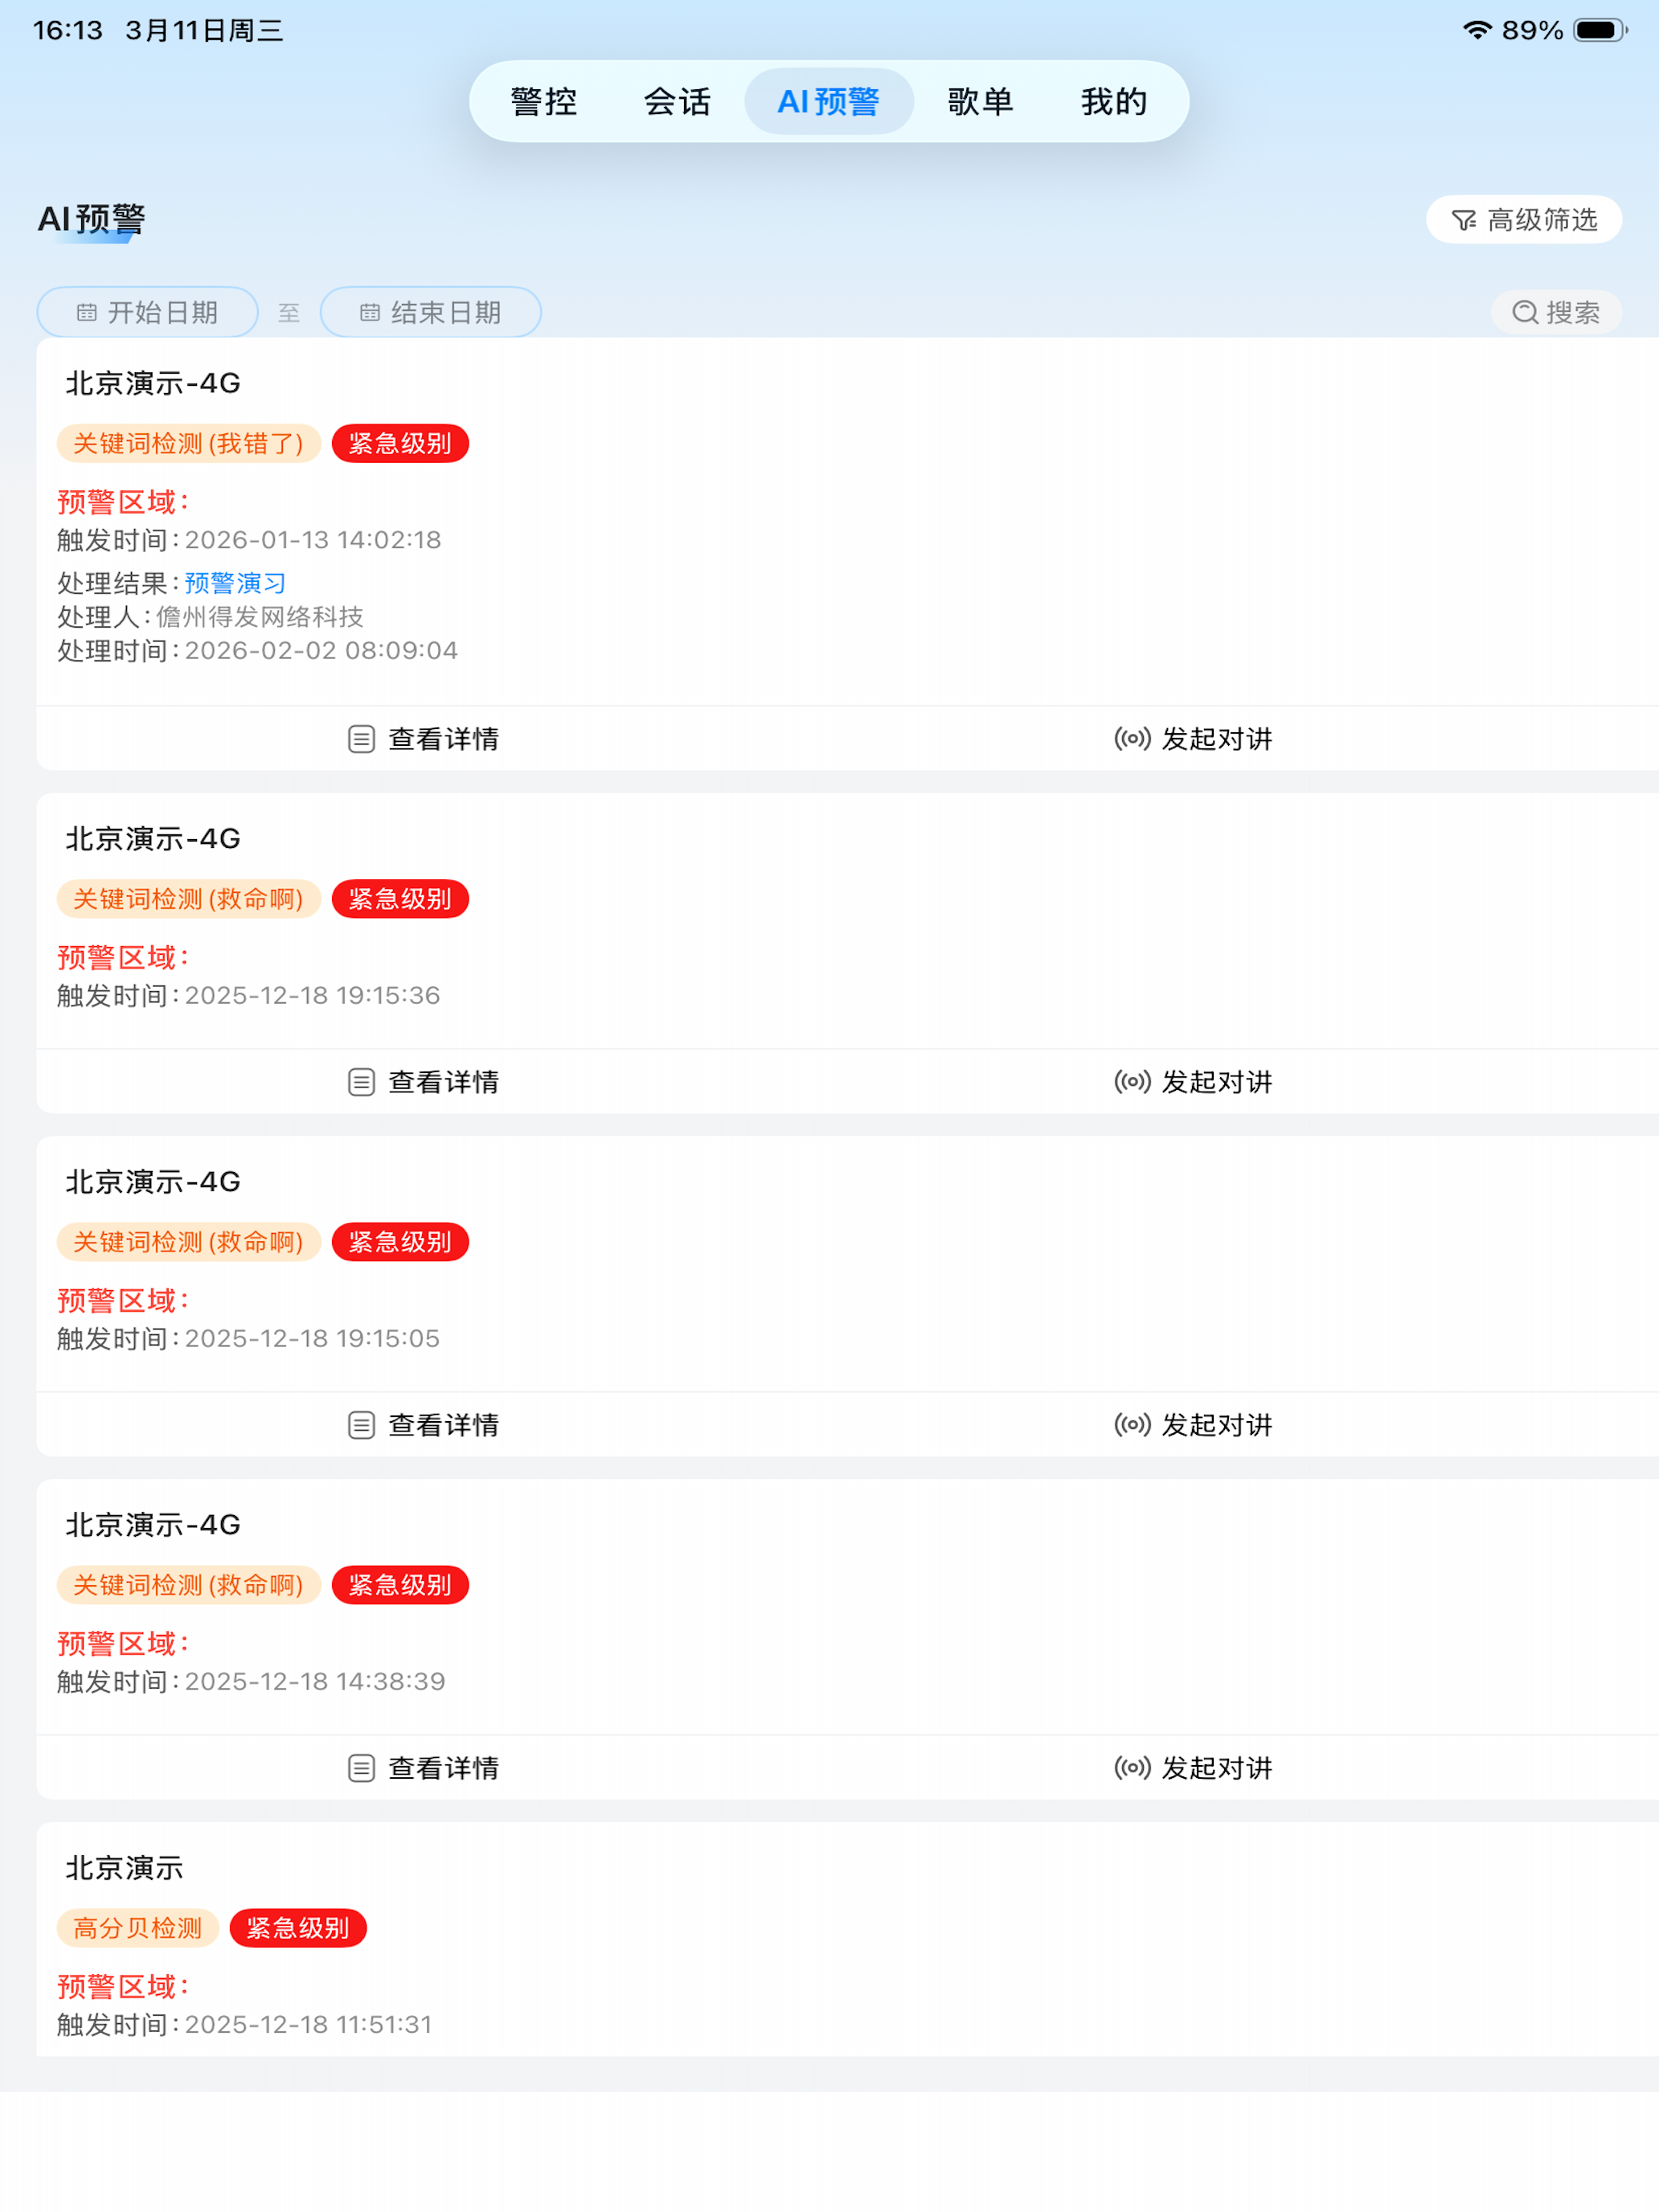This screenshot has height=2212, width=1659.
Task: Click the 16:13 clock in status bar
Action: pos(68,30)
